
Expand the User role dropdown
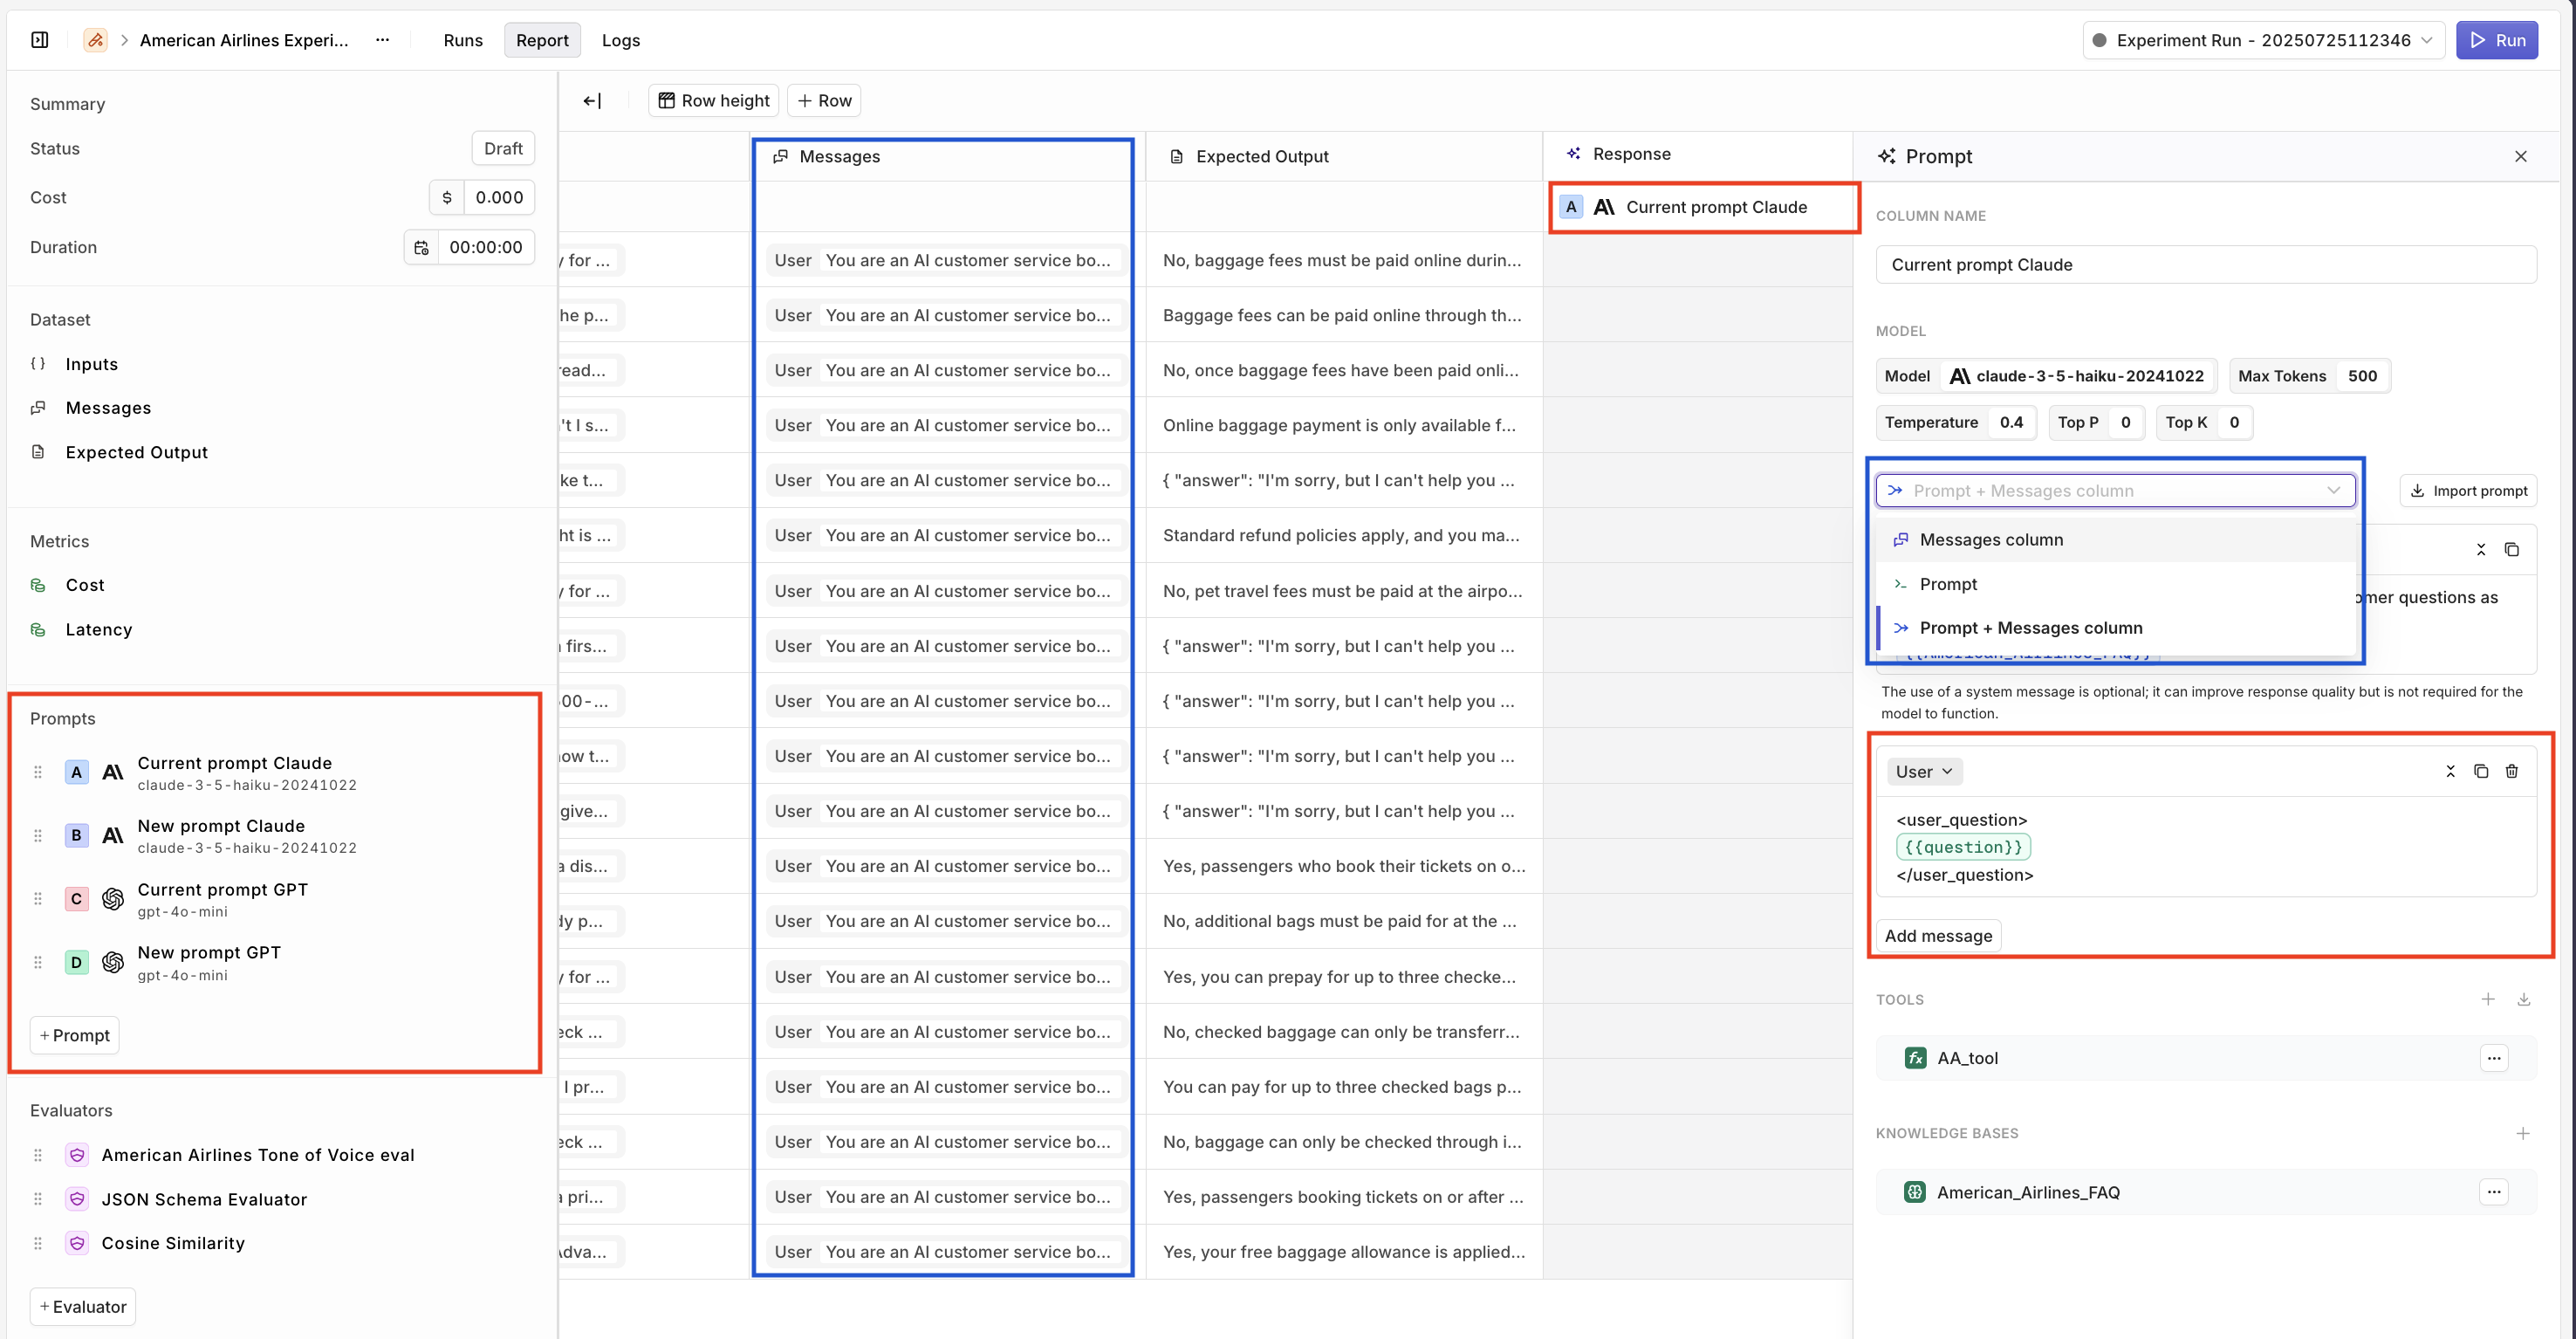1924,771
